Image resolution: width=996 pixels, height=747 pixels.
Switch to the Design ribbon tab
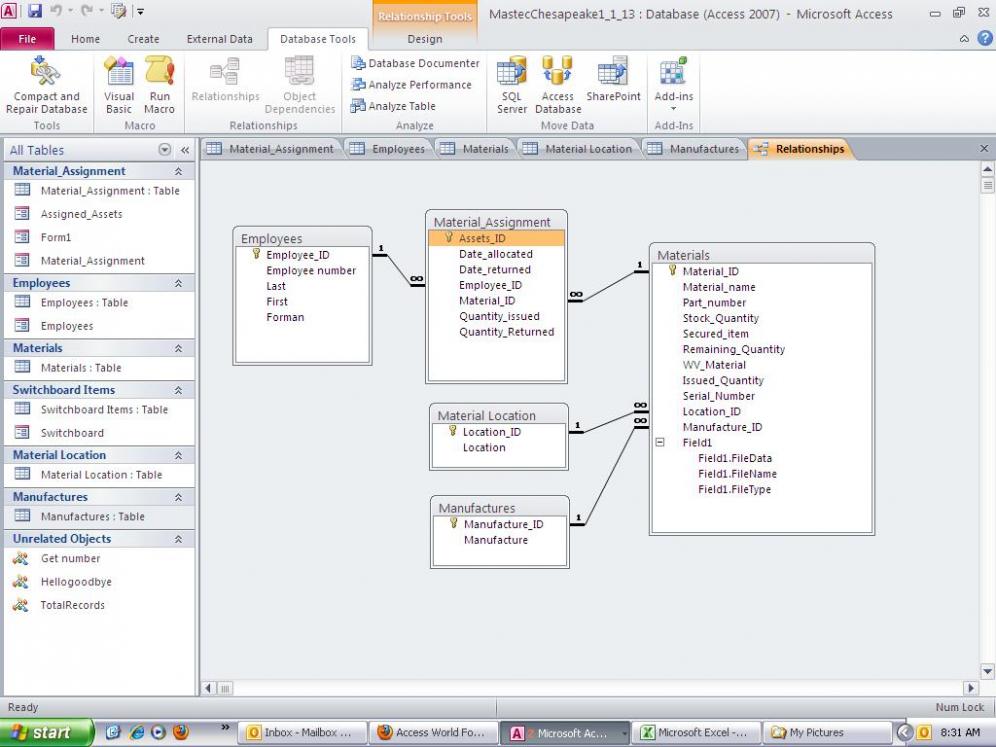(x=424, y=39)
